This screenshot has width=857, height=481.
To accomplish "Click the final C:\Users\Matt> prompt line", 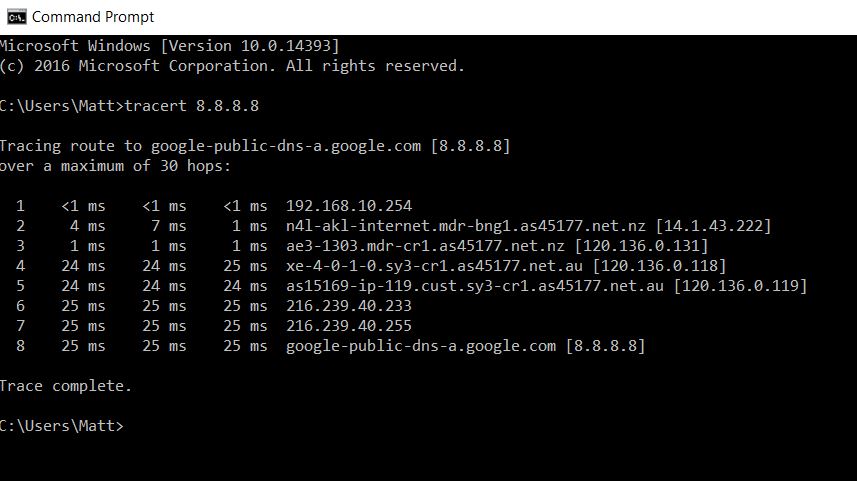I will click(x=62, y=426).
